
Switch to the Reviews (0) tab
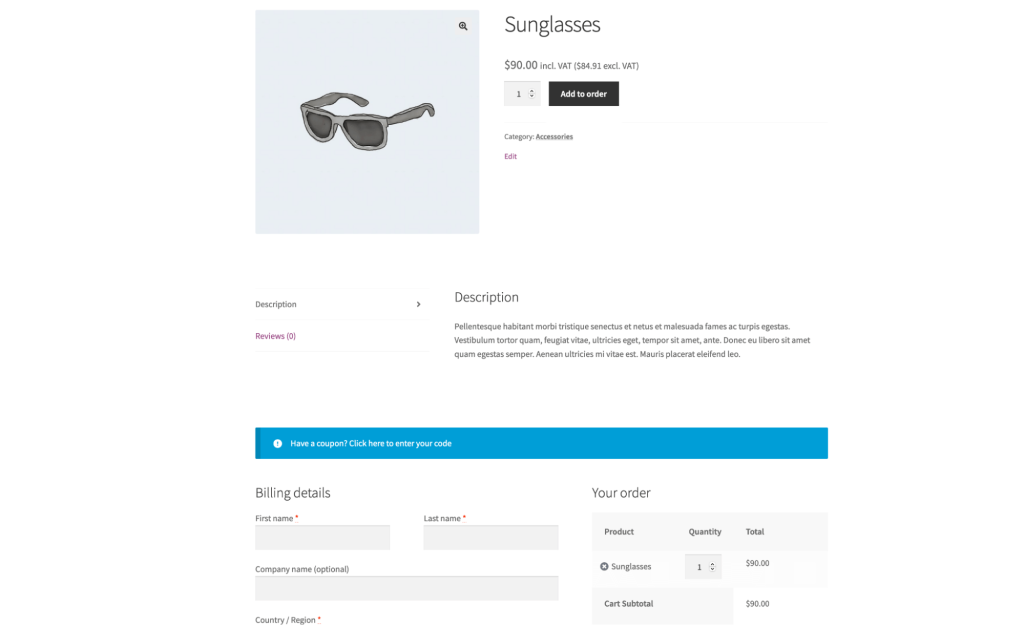click(275, 336)
